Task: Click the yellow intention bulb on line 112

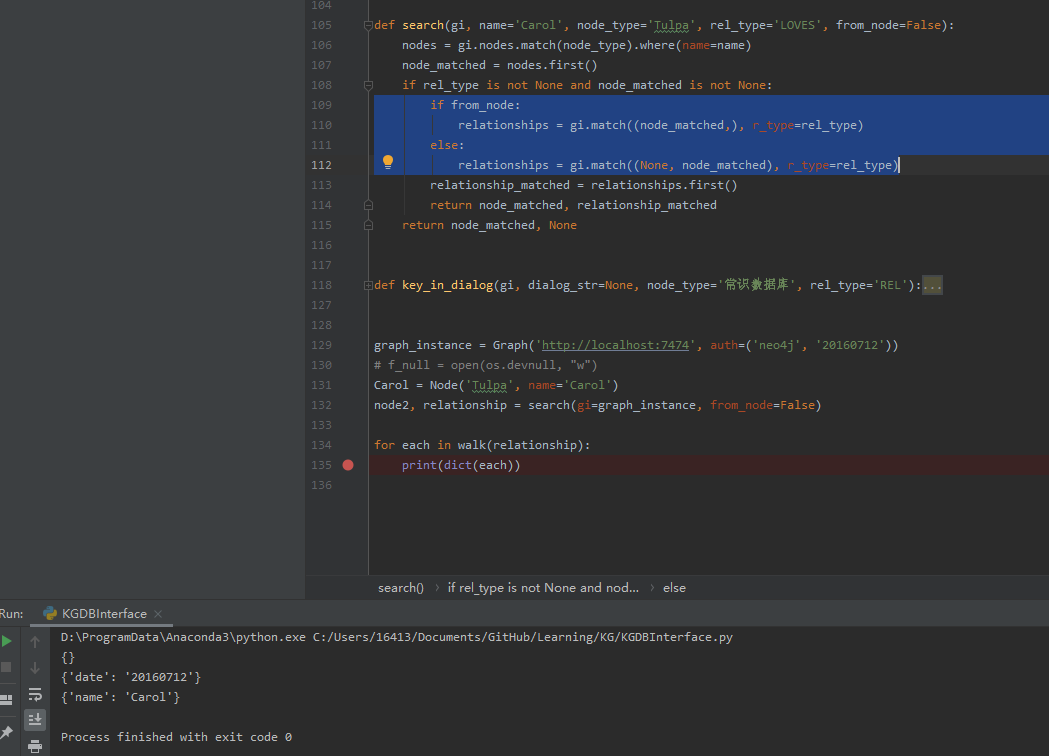Action: [388, 160]
